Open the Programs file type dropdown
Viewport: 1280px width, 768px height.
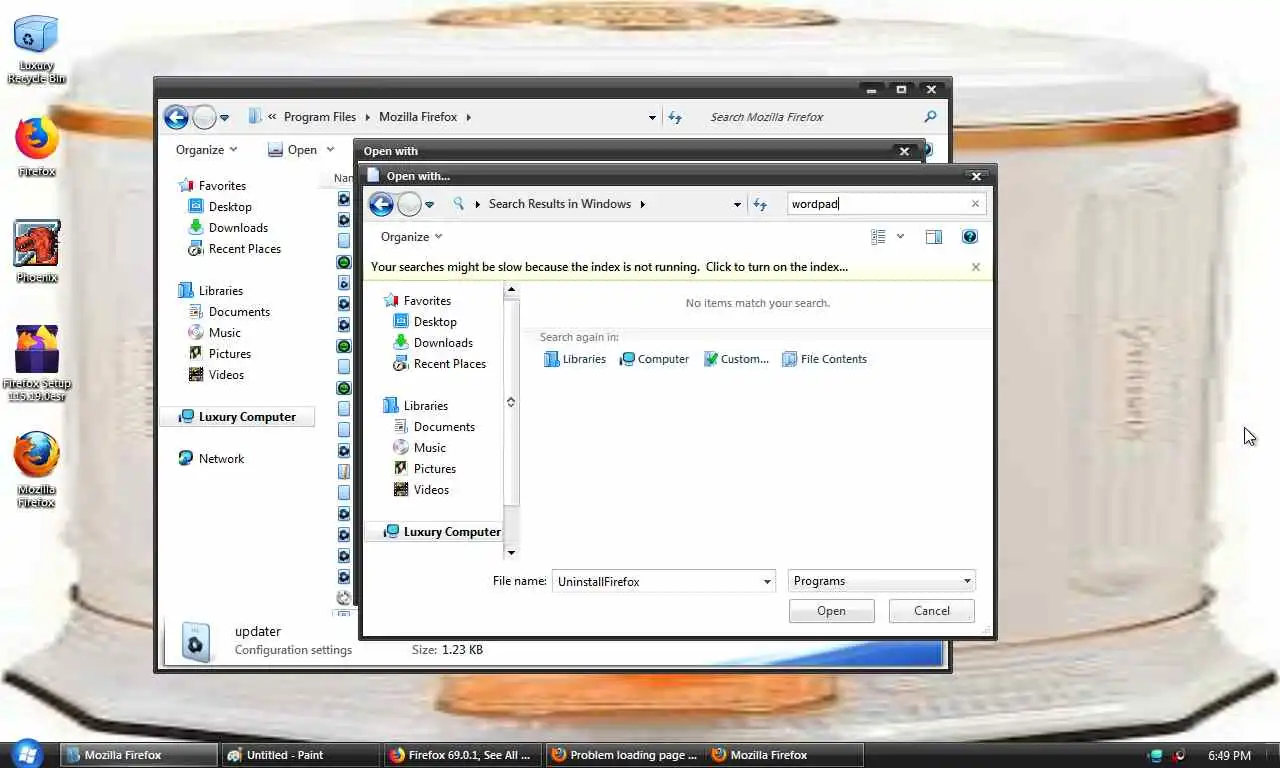pyautogui.click(x=881, y=581)
